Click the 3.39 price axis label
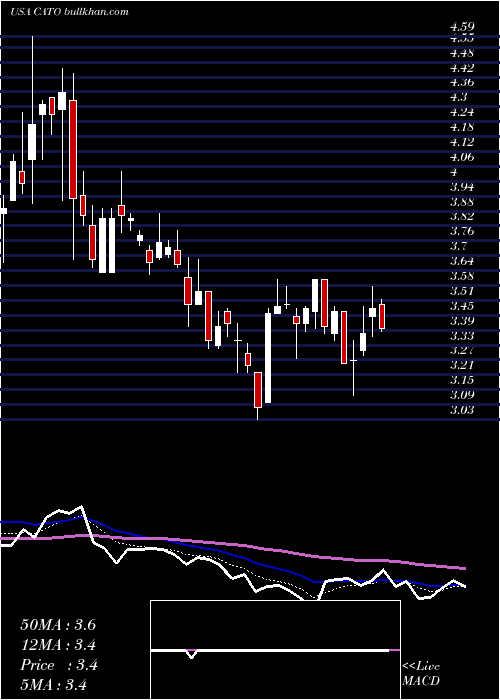Viewport: 500px width, 700px height. point(462,321)
